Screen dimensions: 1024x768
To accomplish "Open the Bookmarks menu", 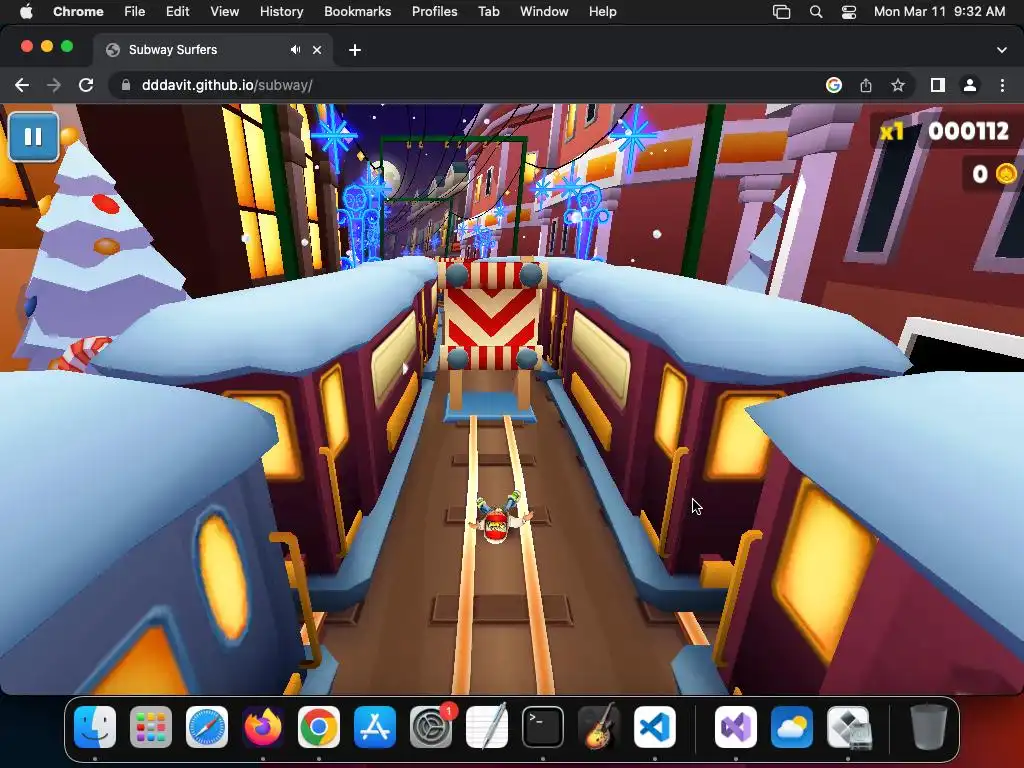I will point(357,11).
